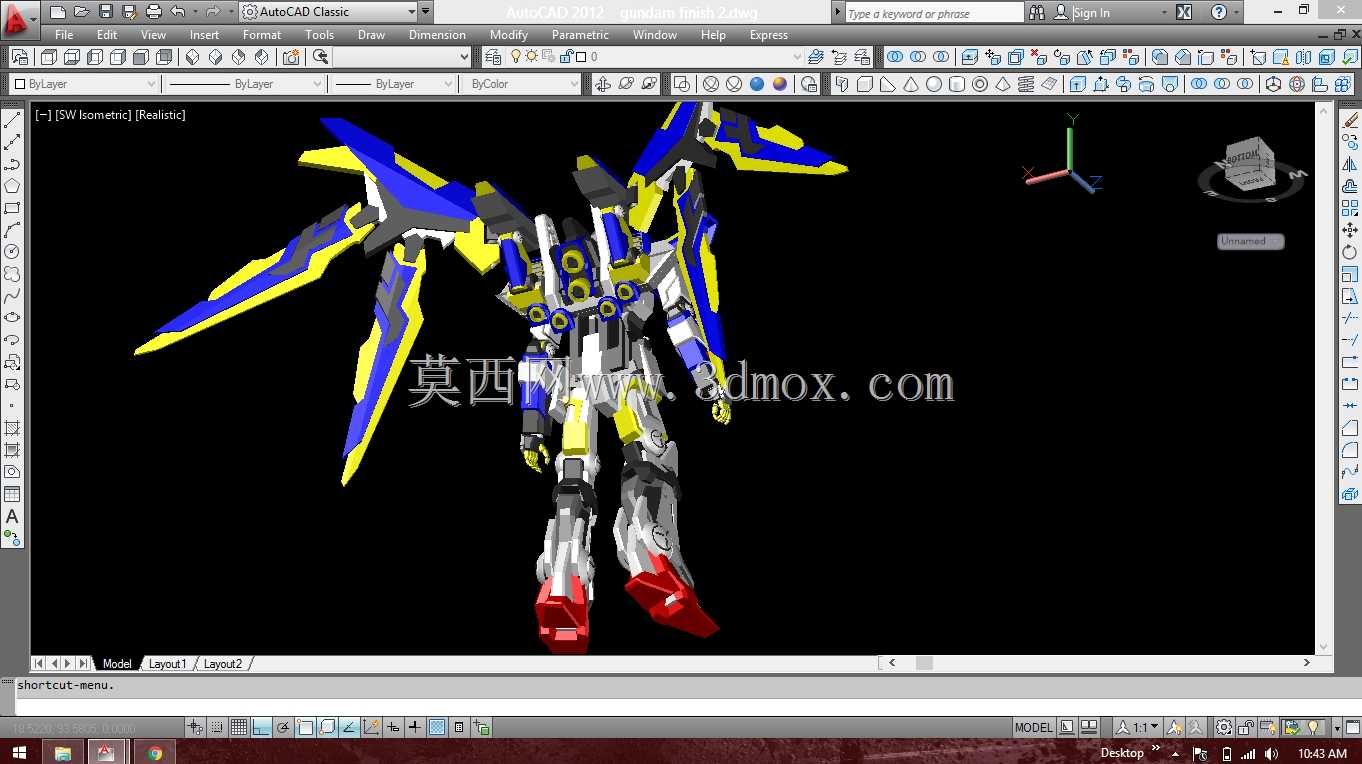
Task: Open the ByLayer lineweight dropdown
Action: pos(394,84)
